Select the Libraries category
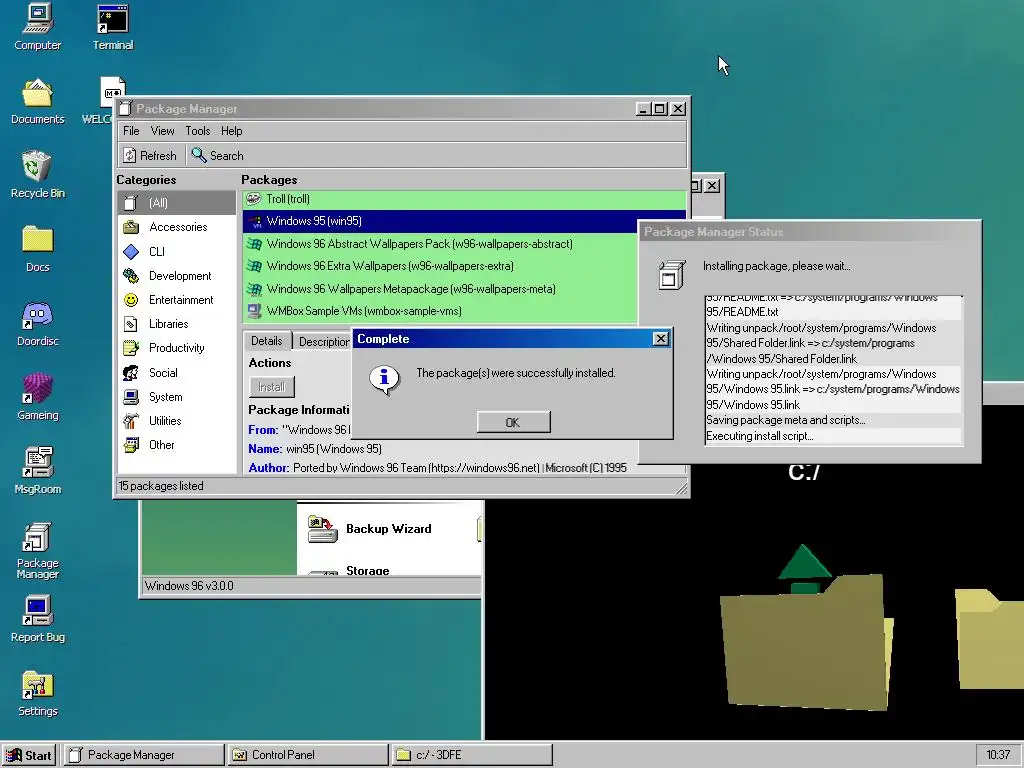Viewport: 1024px width, 768px height. [x=177, y=324]
